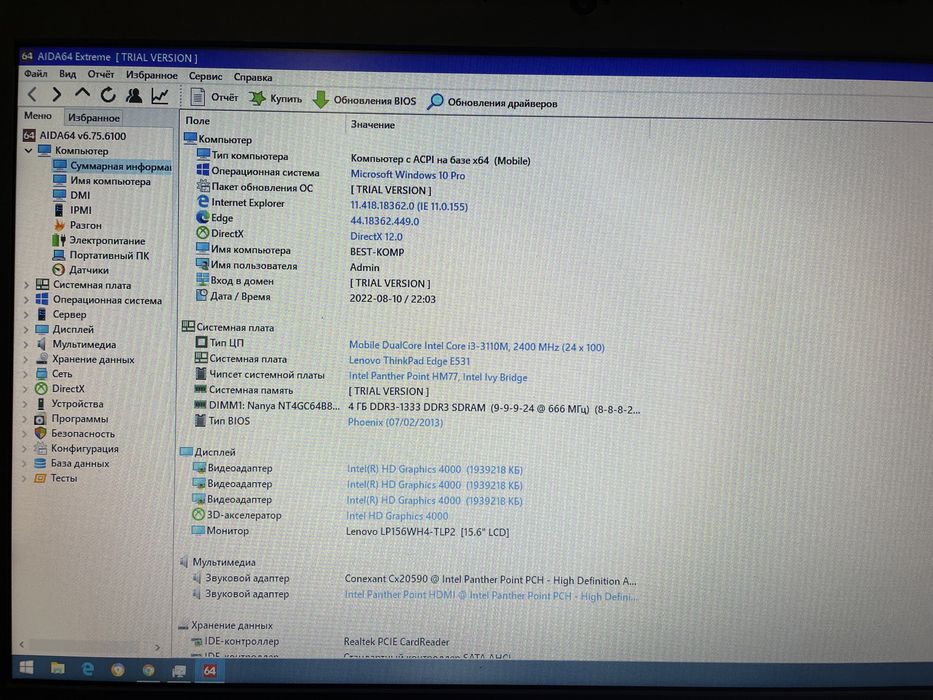This screenshot has height=700, width=933.
Task: Click the База данных database icon
Action: (40, 463)
